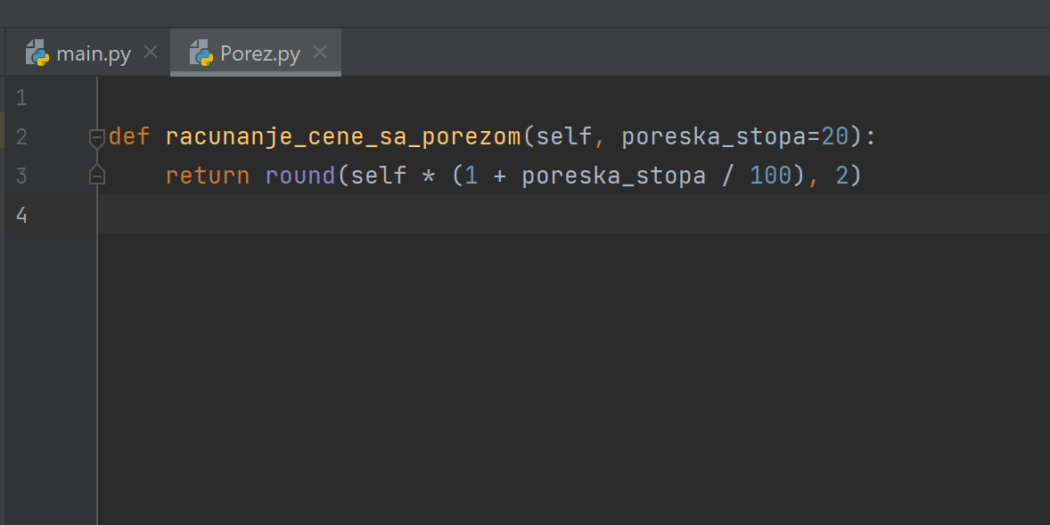Click the round function call
Image resolution: width=1050 pixels, height=525 pixels.
pos(301,176)
